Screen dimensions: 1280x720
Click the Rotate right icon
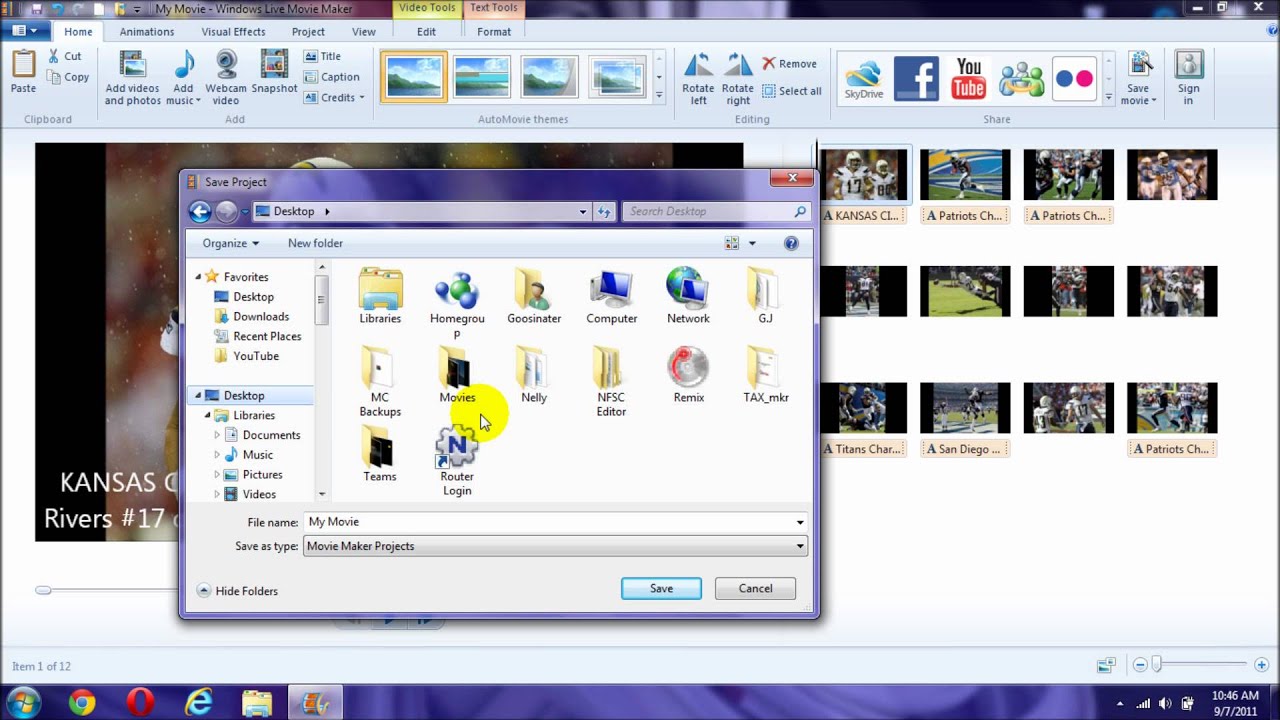coord(738,66)
